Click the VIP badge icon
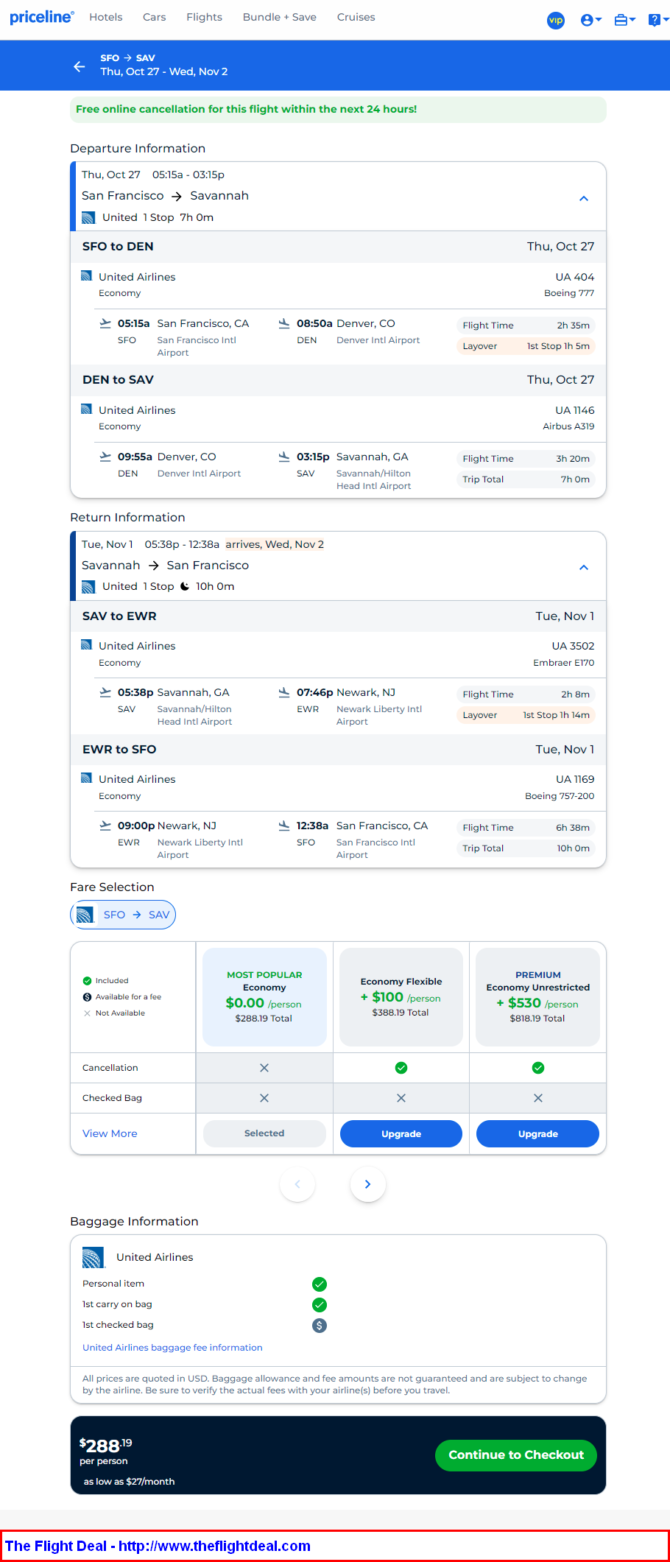 556,20
